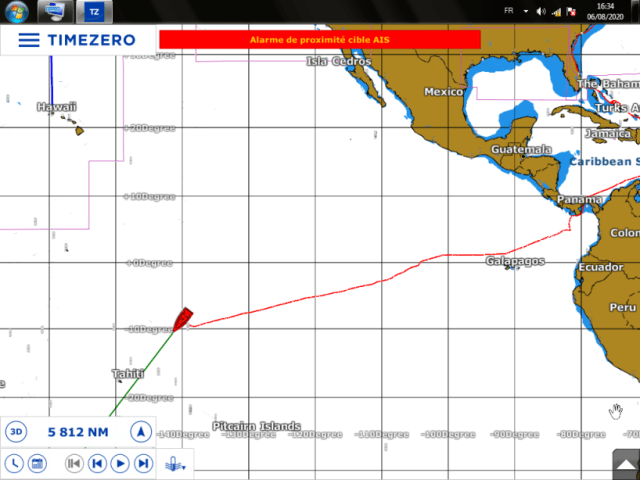Step forward one frame in timeline
Viewport: 640px width, 480px height.
[x=143, y=463]
